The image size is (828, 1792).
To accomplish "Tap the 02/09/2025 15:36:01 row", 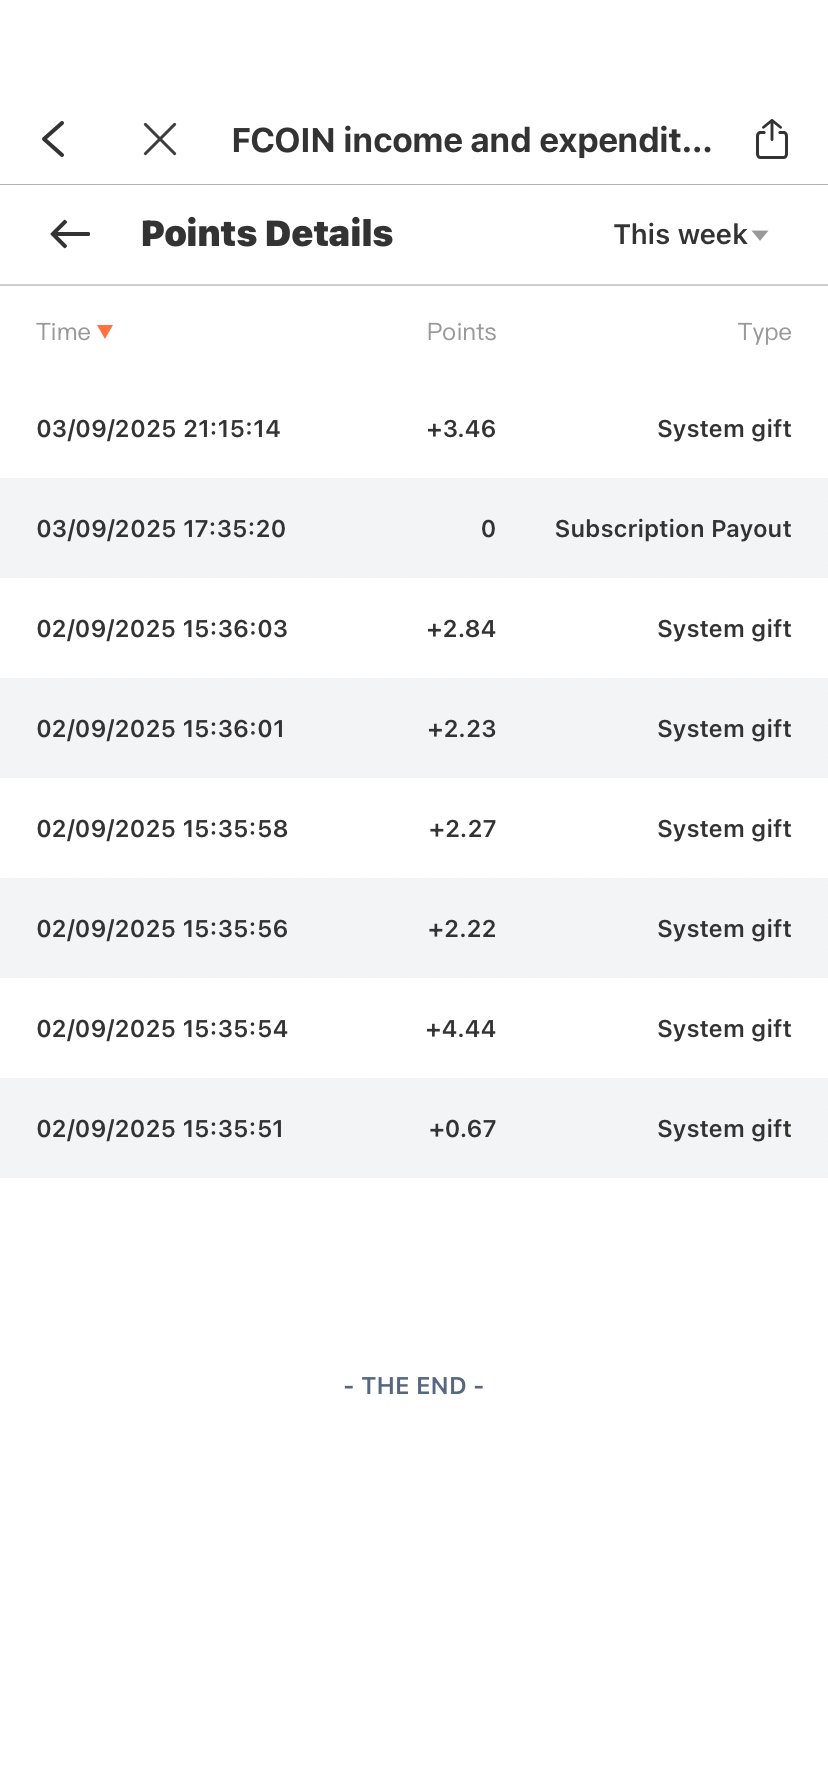I will (x=414, y=728).
